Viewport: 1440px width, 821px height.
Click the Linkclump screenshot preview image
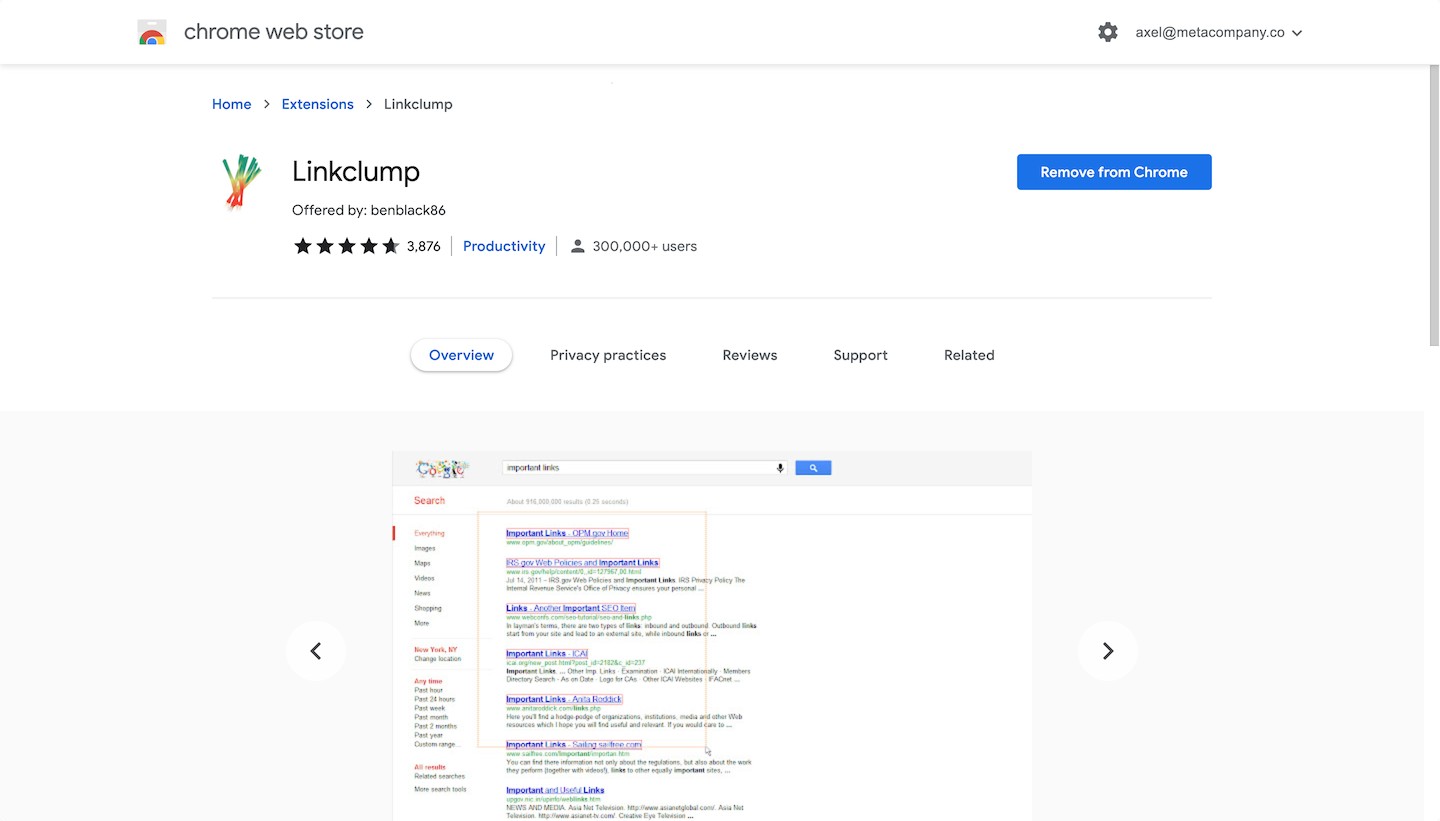click(712, 636)
